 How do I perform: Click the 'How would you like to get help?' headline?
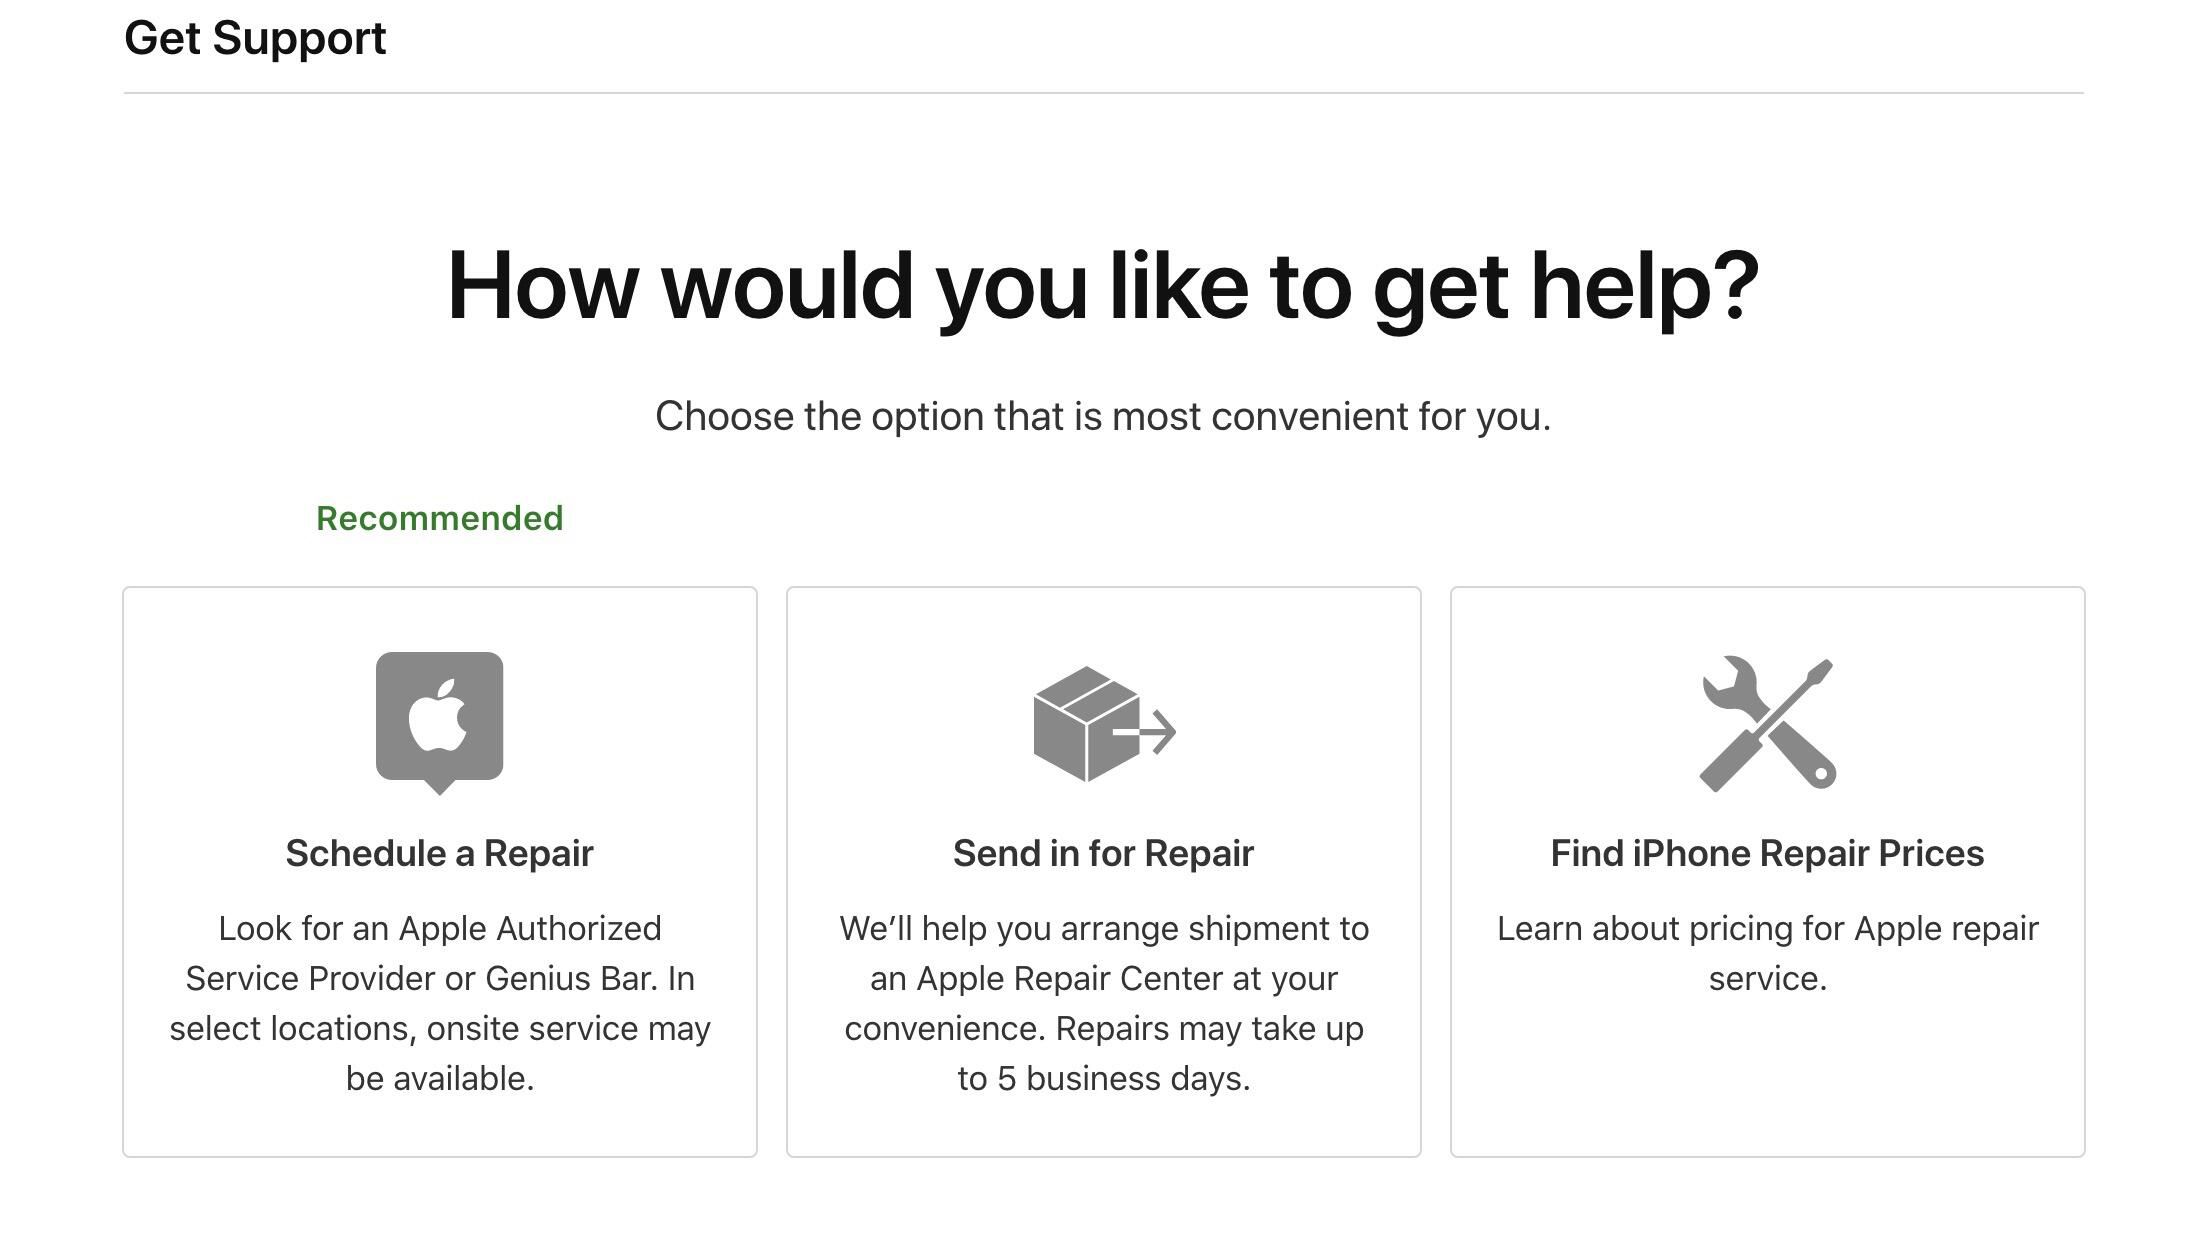point(1103,286)
